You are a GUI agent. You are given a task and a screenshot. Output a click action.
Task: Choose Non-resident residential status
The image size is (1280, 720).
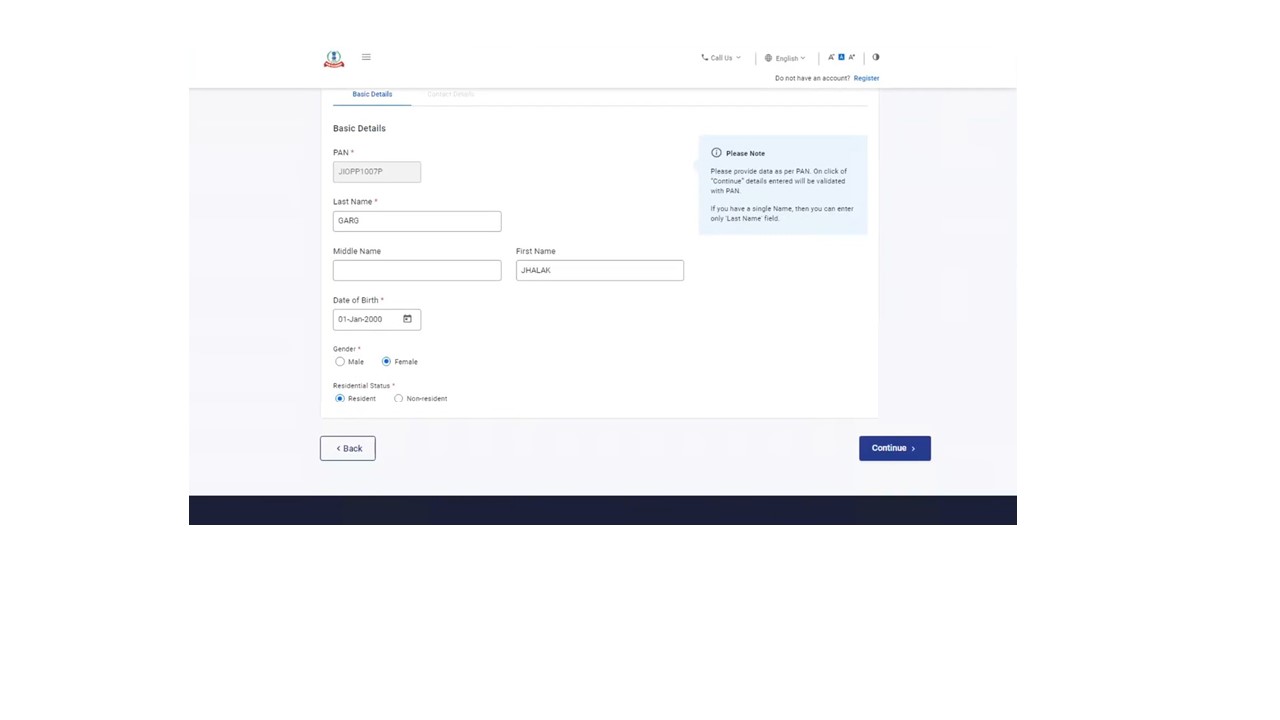click(399, 399)
